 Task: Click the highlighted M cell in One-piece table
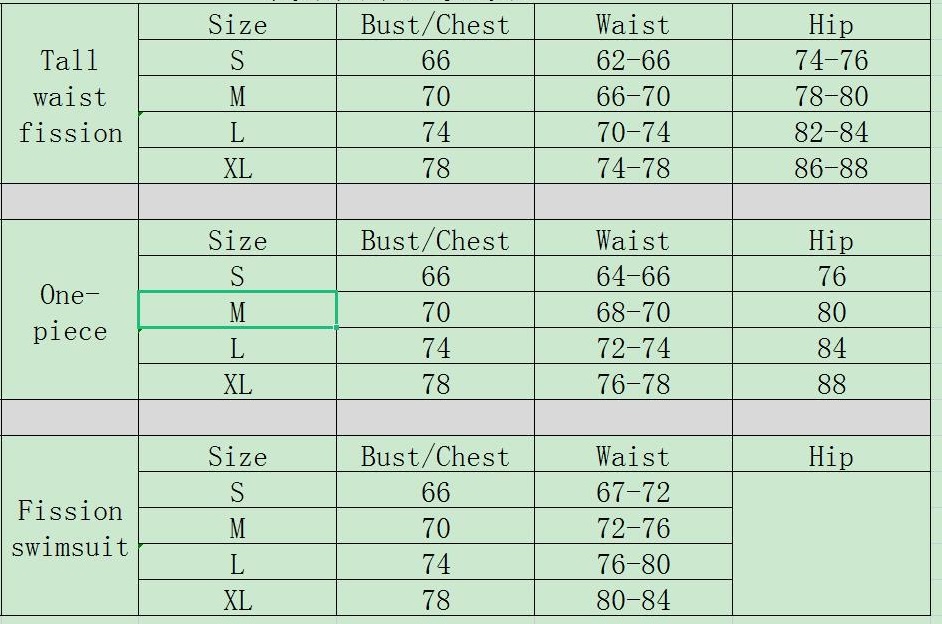pyautogui.click(x=237, y=312)
